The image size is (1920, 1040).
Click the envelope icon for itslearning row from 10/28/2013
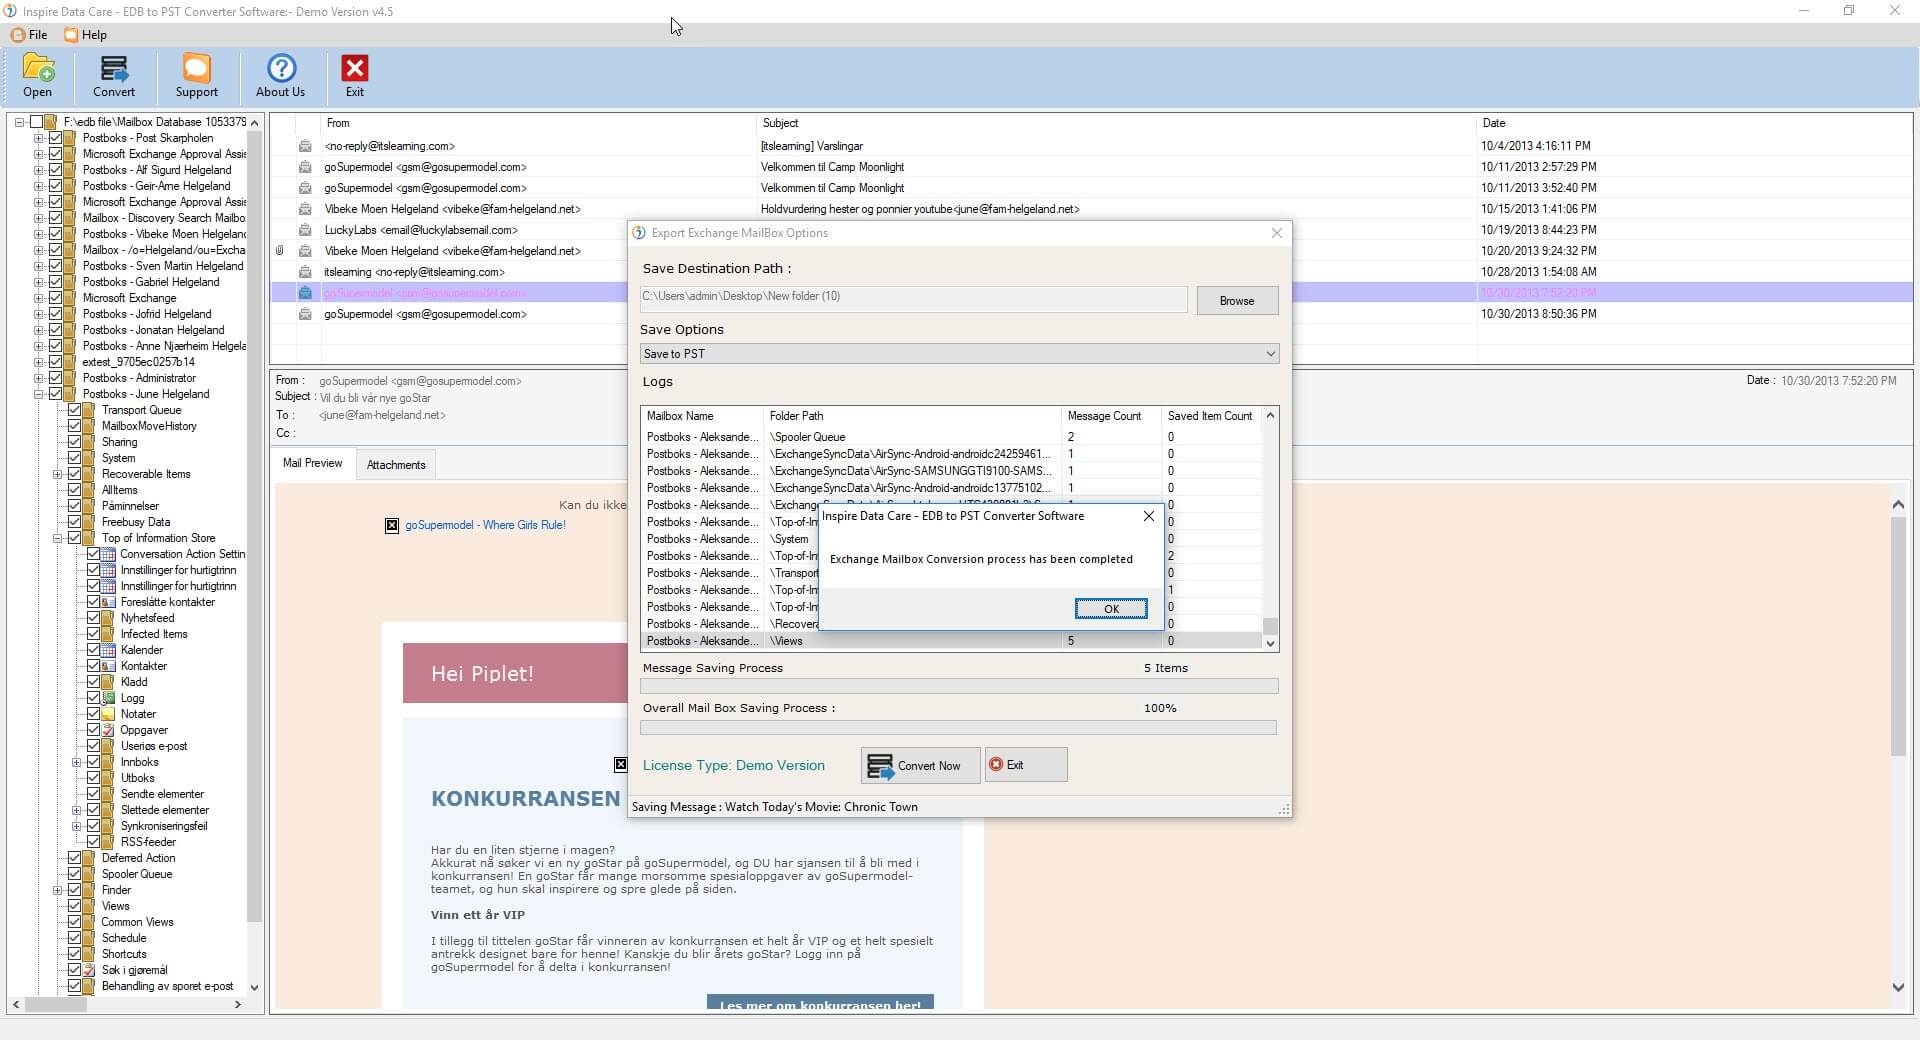pyautogui.click(x=305, y=272)
